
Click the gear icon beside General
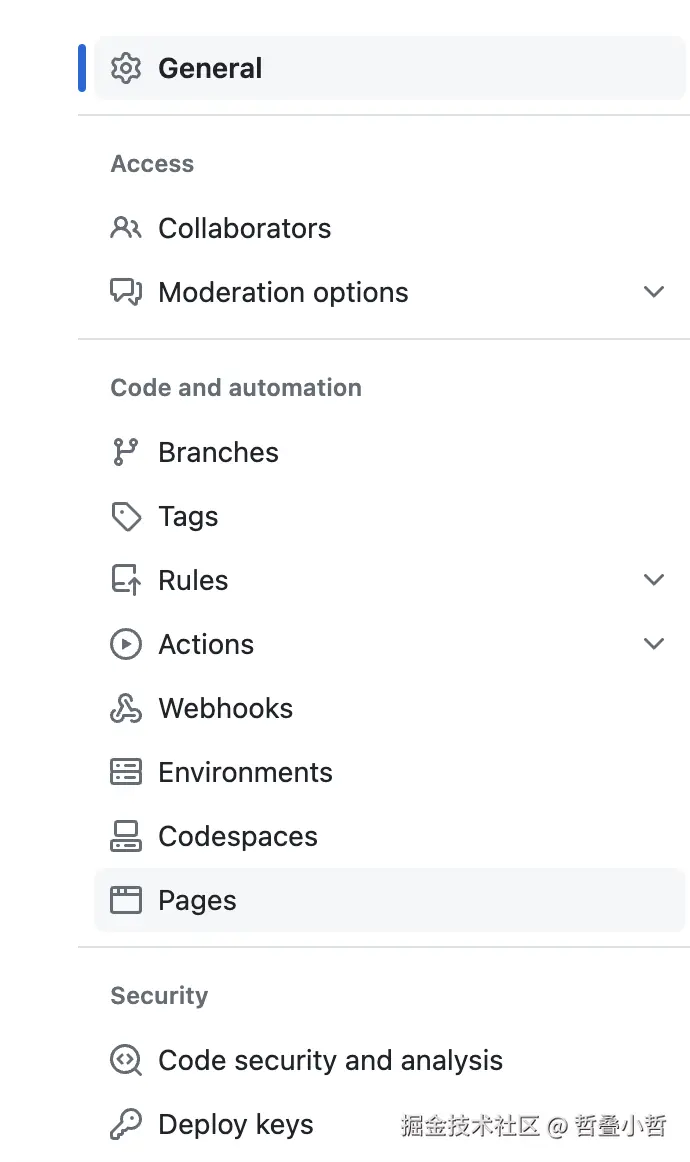[x=126, y=68]
